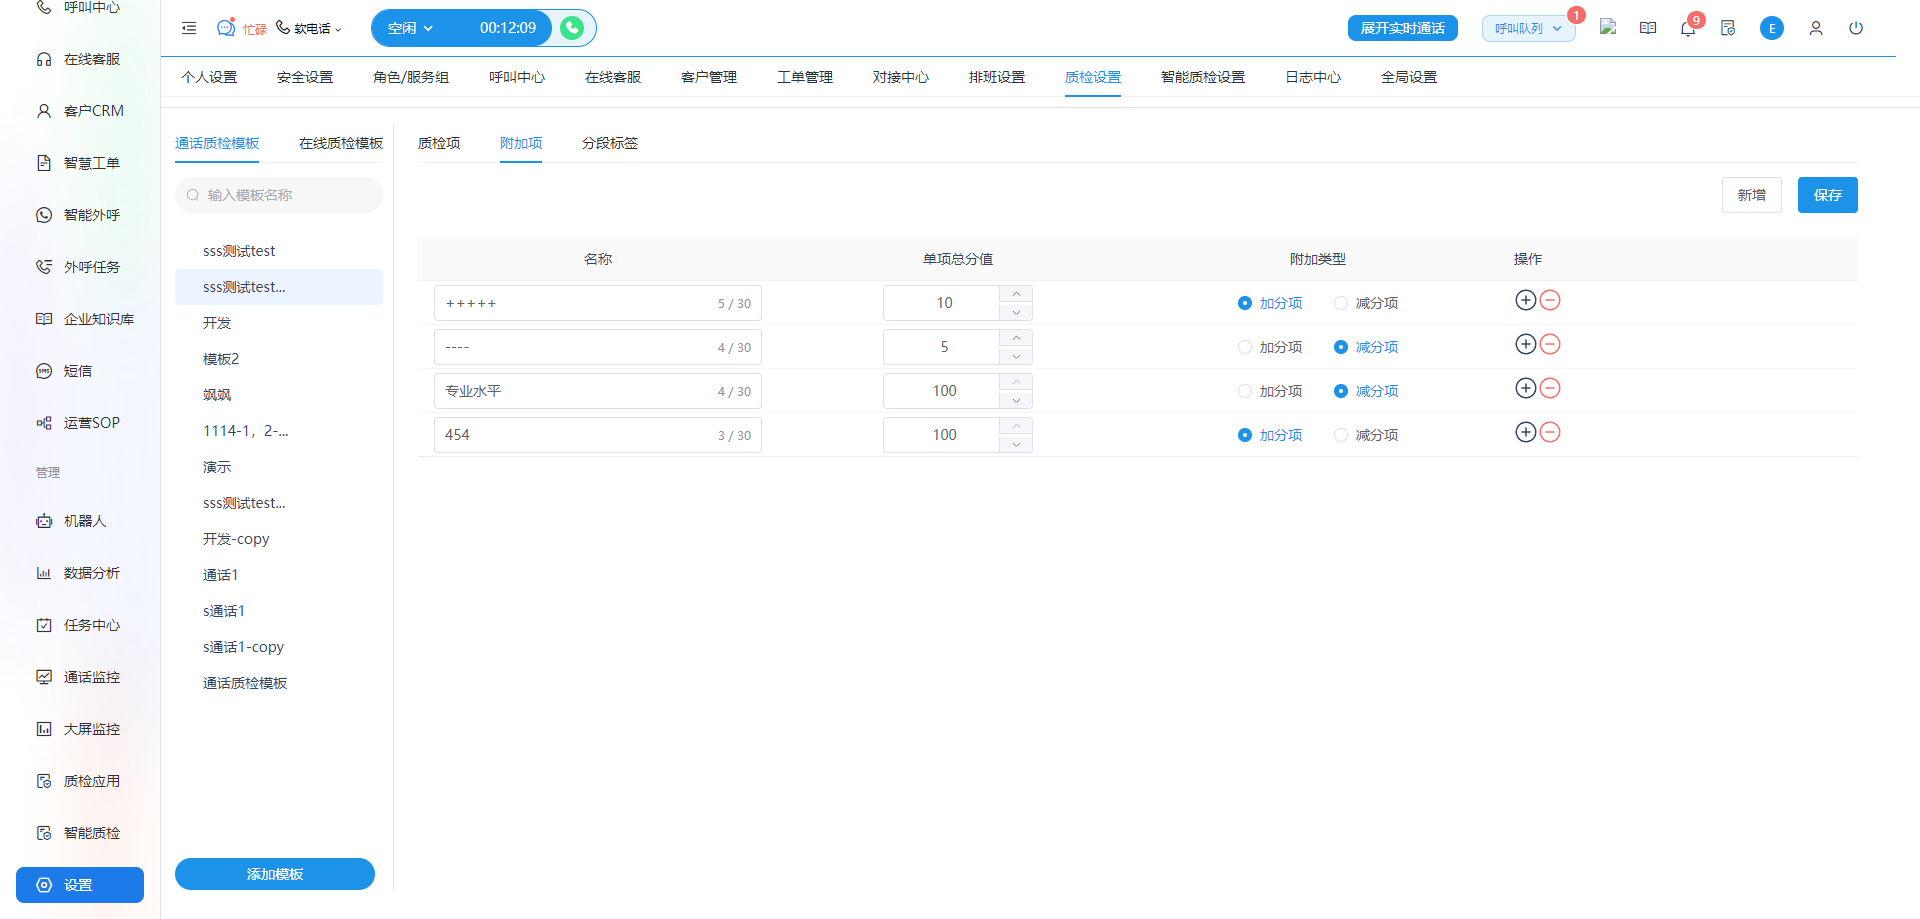The image size is (1920, 919).
Task: Open 企业知识库 in the sidebar
Action: click(x=80, y=319)
